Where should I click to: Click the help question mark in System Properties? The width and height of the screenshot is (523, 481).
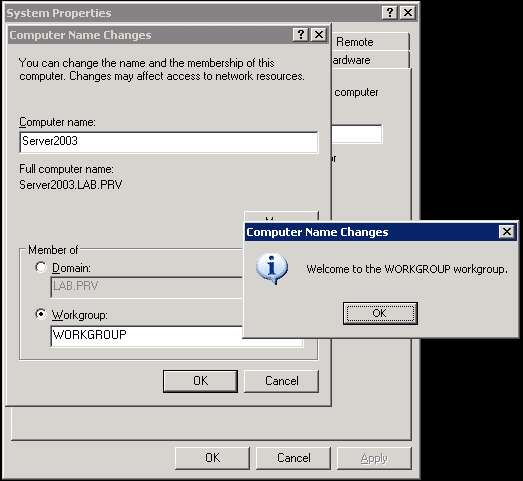click(390, 13)
